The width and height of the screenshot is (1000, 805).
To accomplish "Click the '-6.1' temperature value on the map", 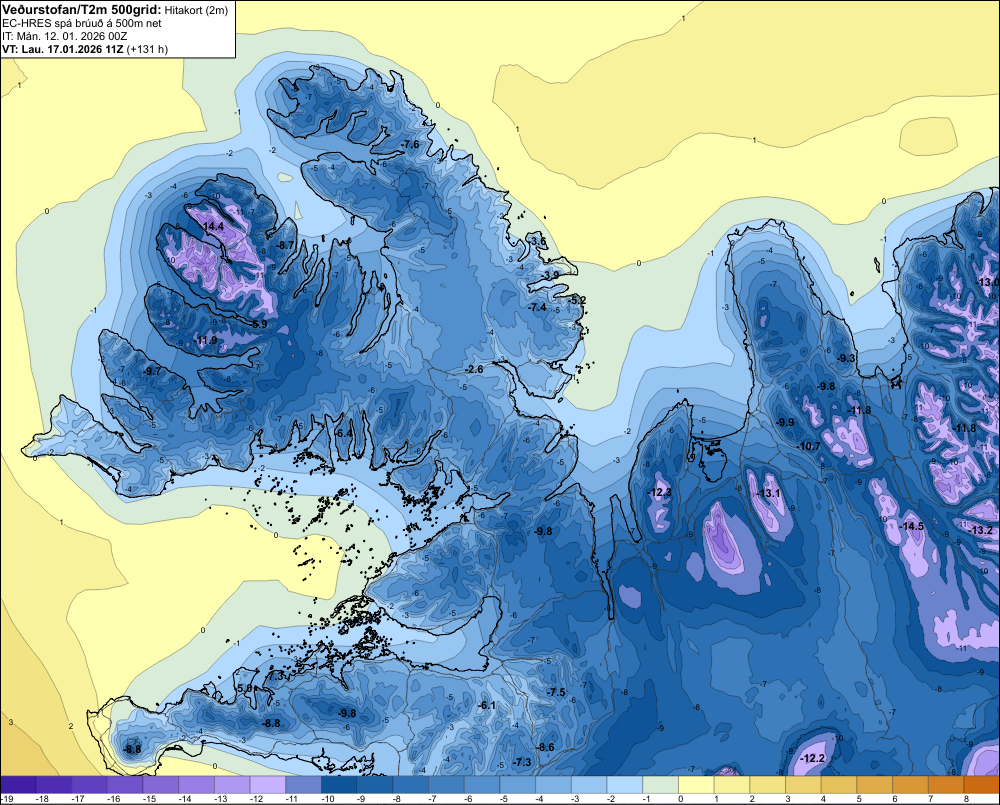I will [x=486, y=705].
